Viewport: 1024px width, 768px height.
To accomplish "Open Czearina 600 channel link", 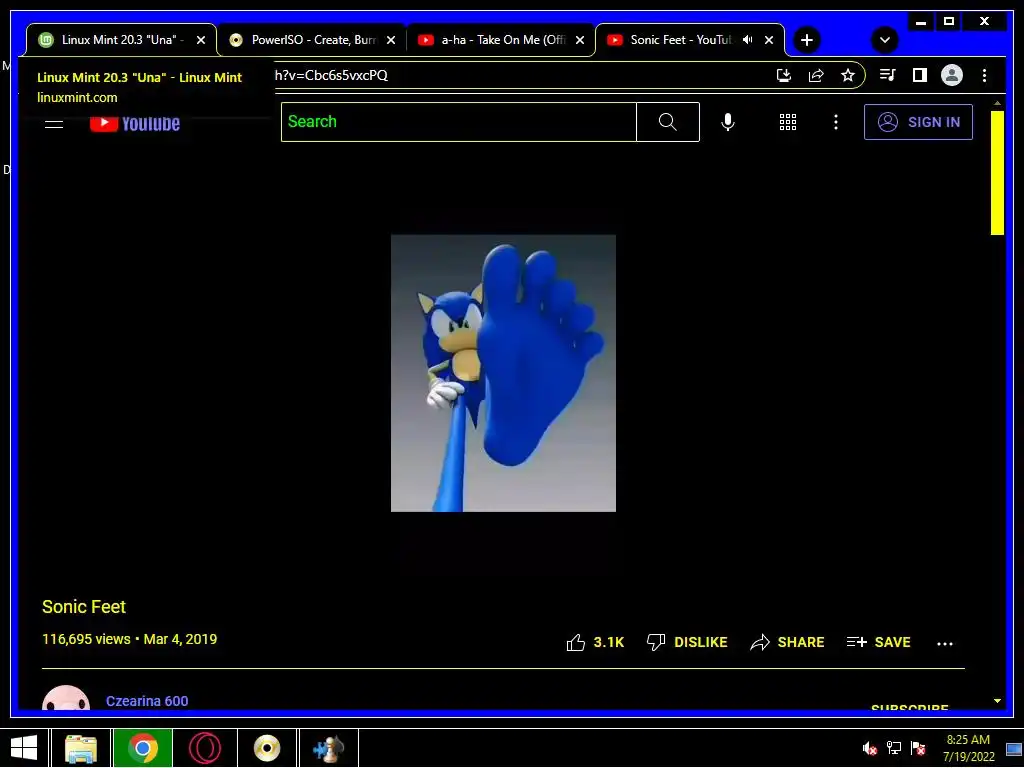I will (147, 701).
